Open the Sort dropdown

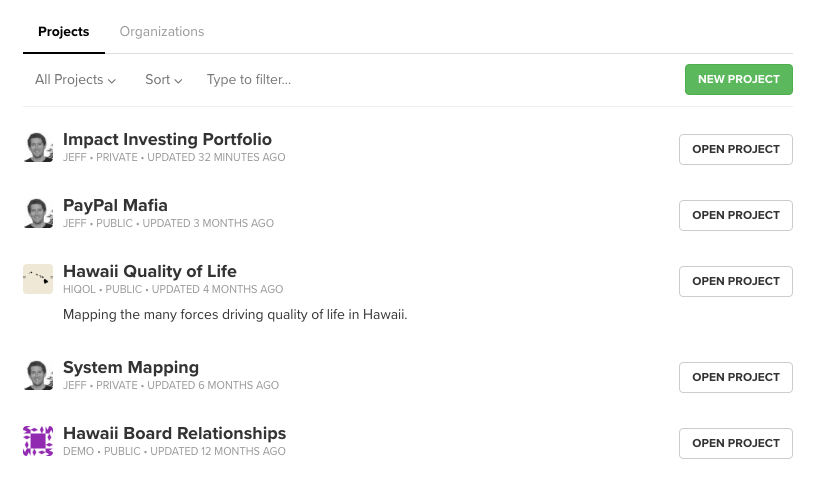tap(163, 80)
